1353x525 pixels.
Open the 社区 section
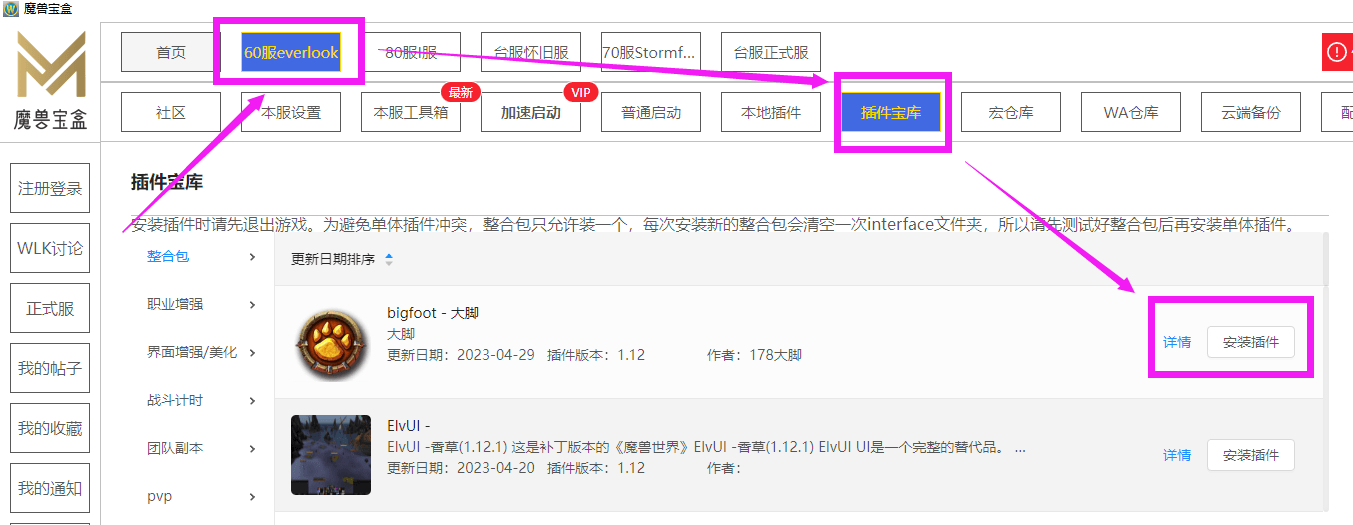click(x=171, y=112)
